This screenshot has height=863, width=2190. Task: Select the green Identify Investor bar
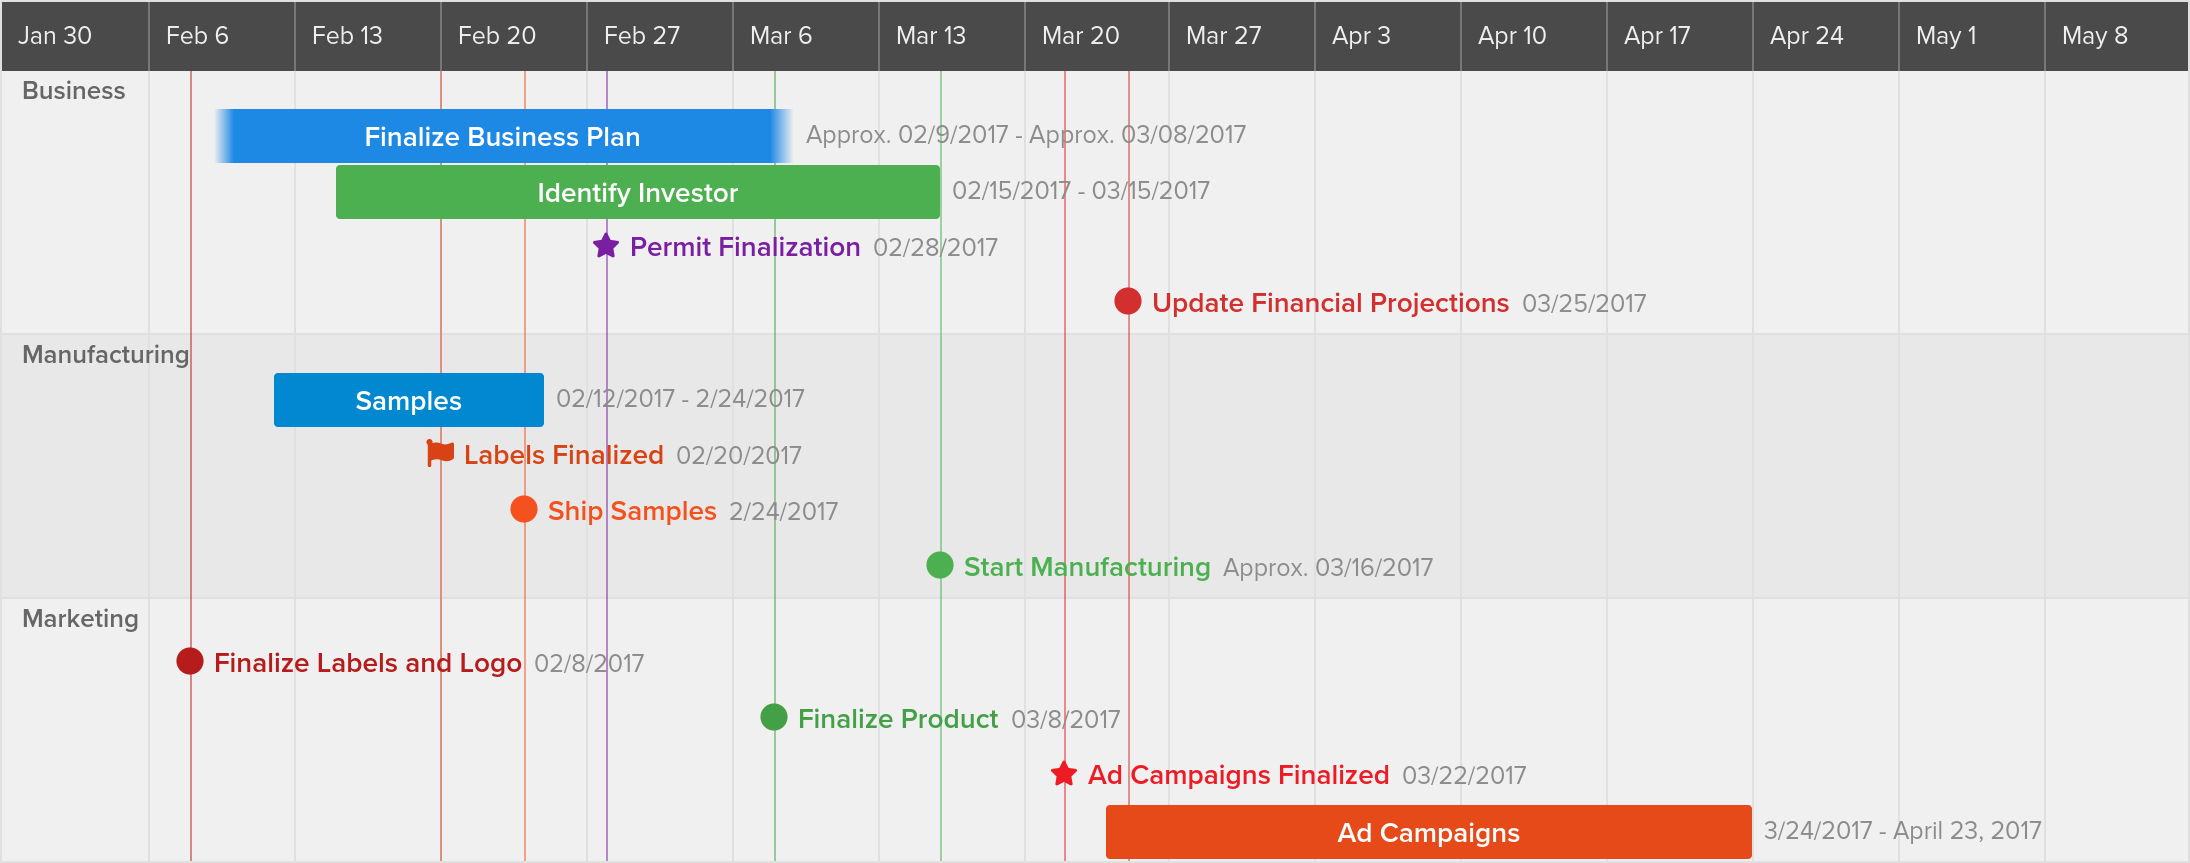coord(638,192)
